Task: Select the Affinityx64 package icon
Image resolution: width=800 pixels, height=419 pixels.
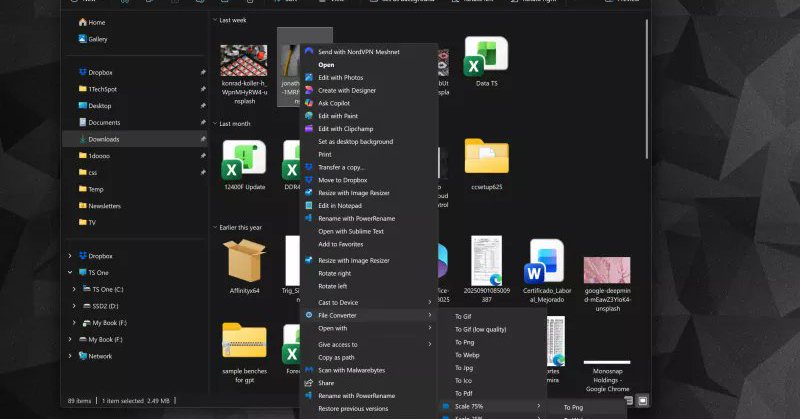Action: pos(244,261)
